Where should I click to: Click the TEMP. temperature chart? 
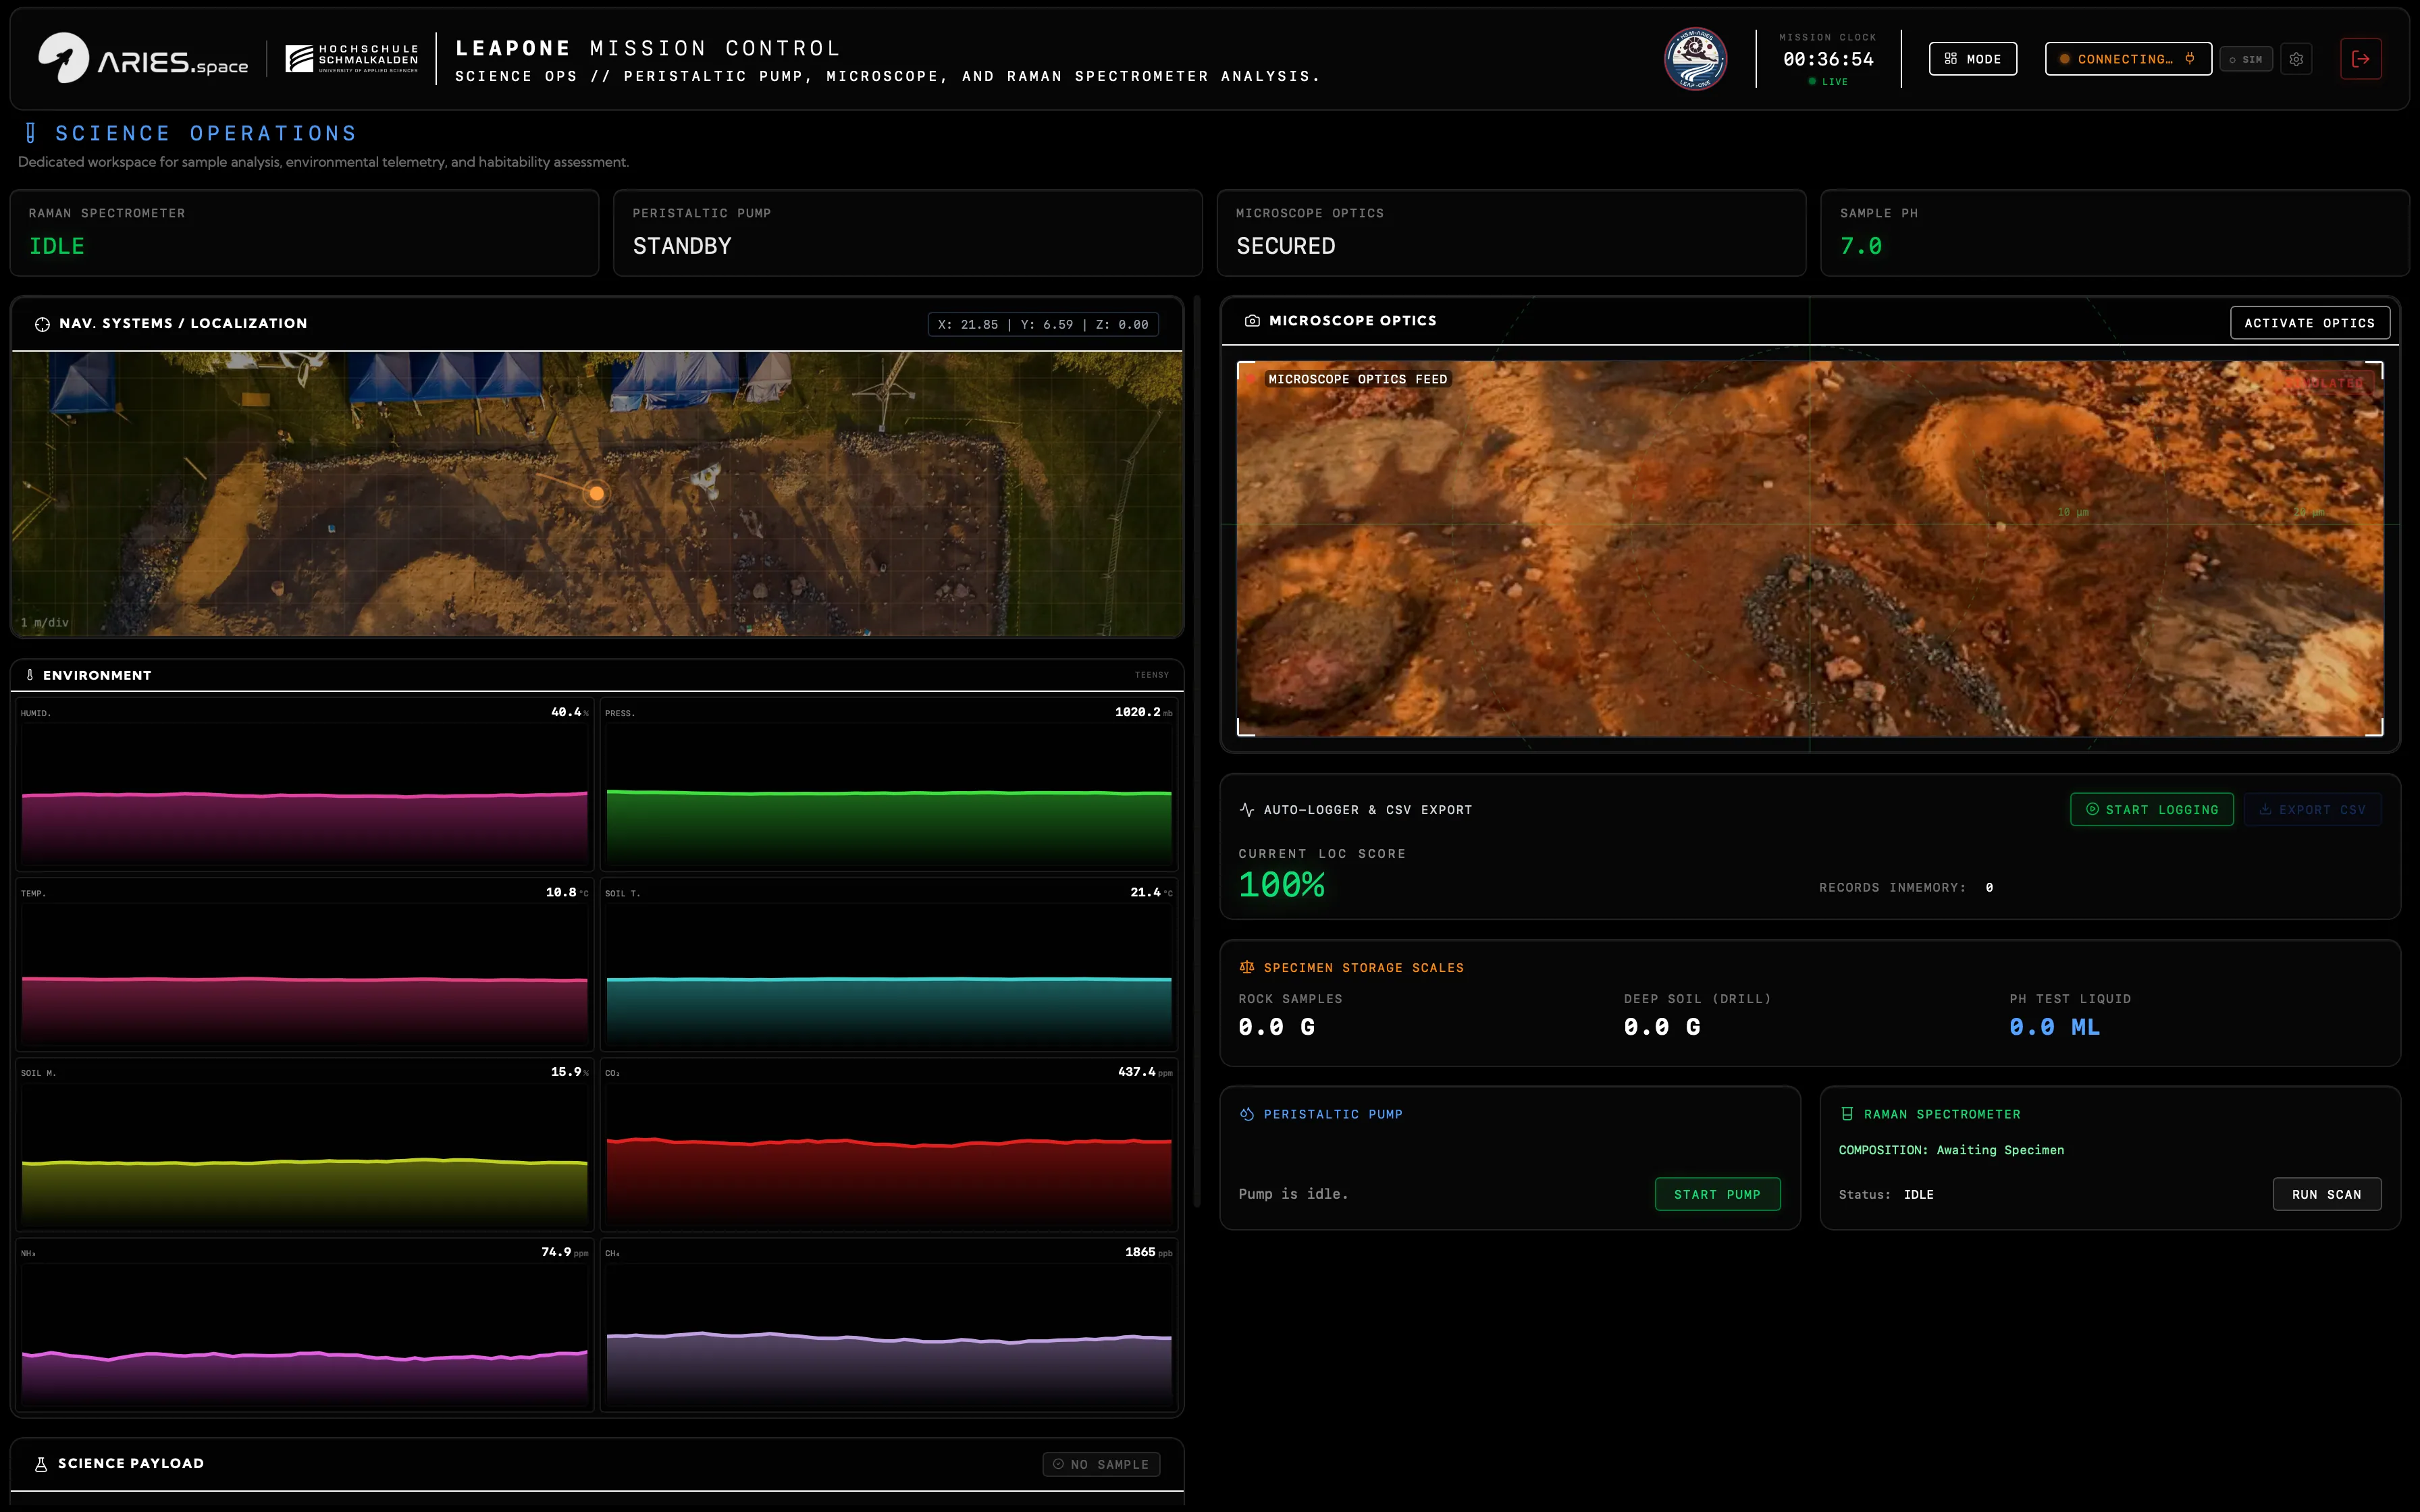(304, 964)
